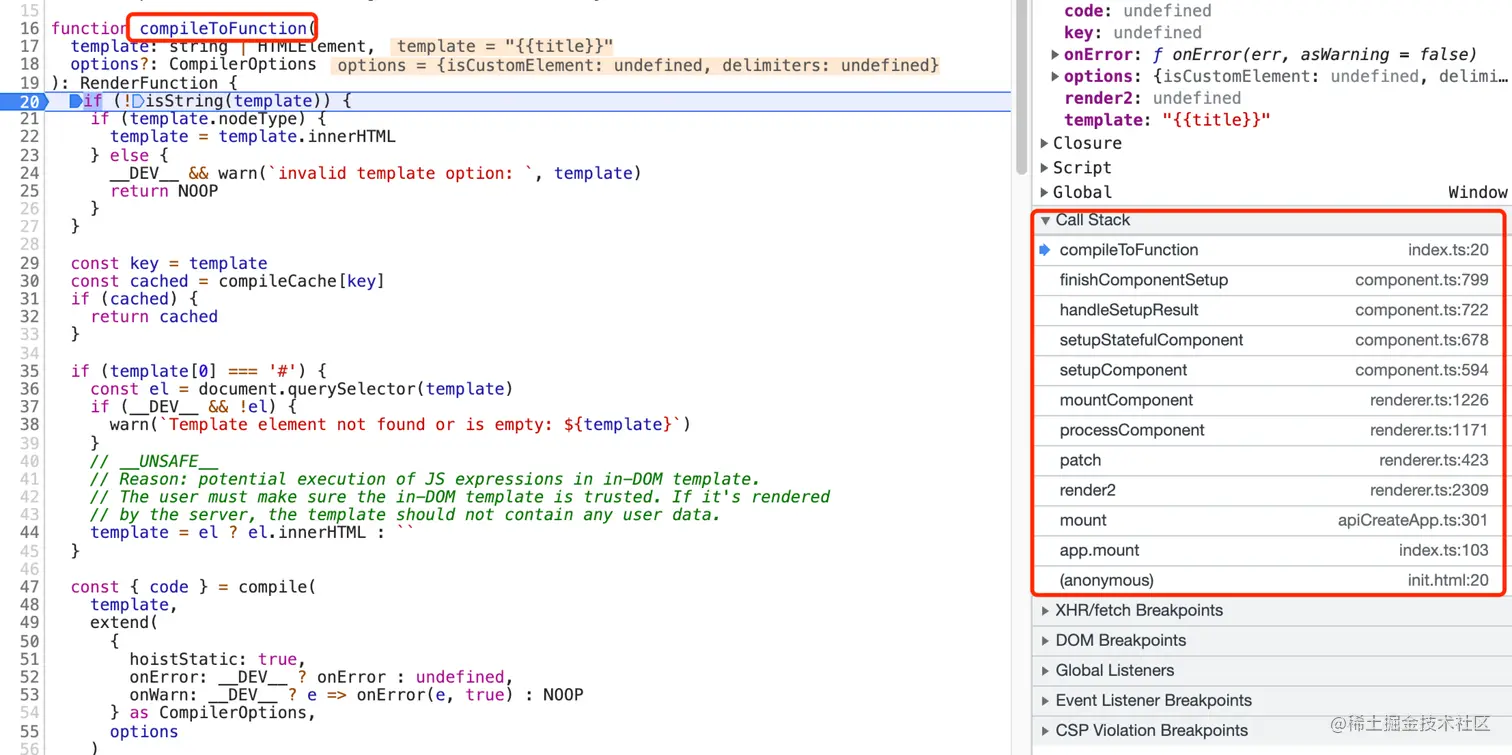Select mountComponent call stack frame
This screenshot has height=755, width=1512.
(x=1269, y=400)
